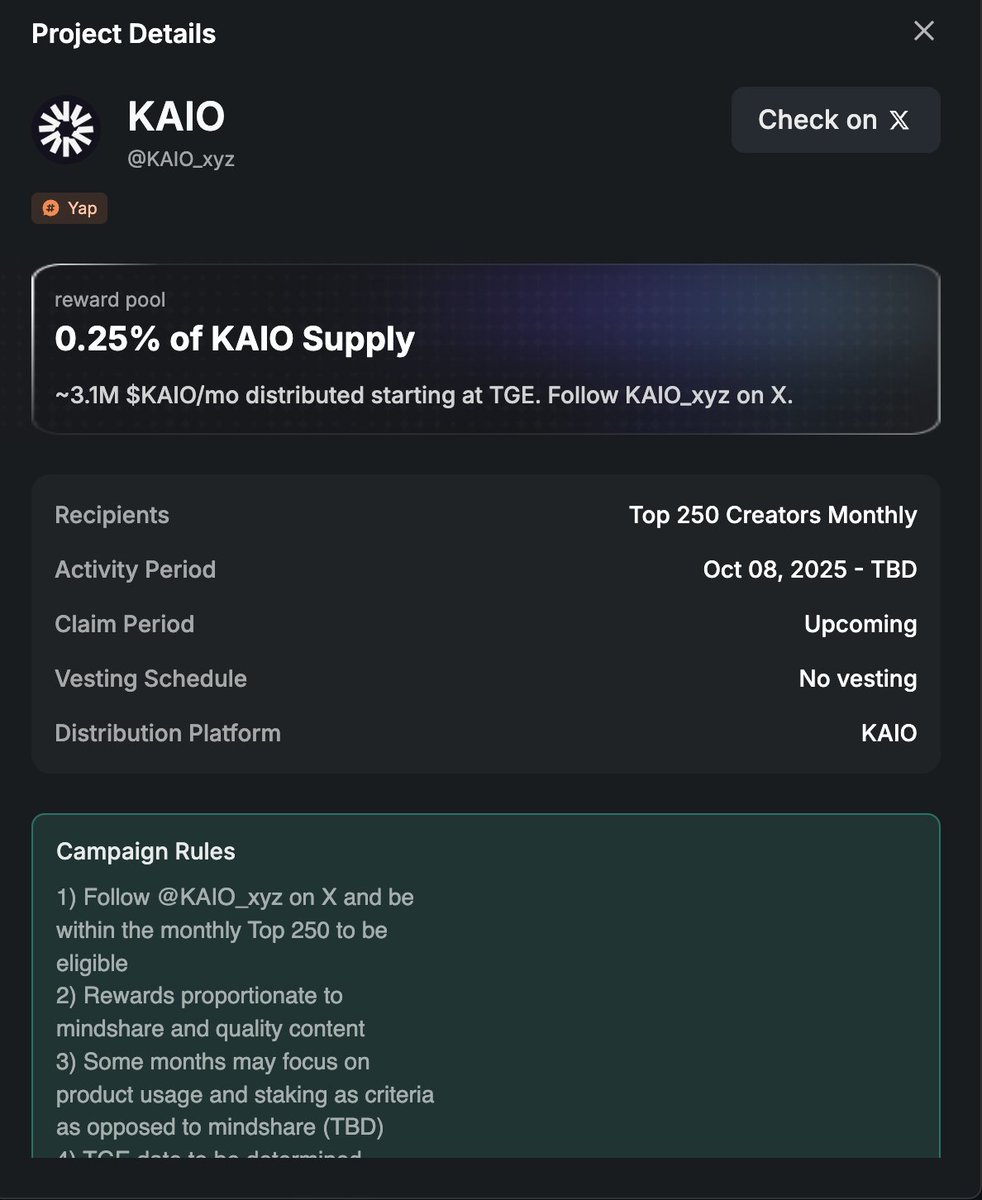Click rule 1 about following @KAIO_xyz
This screenshot has height=1200, width=982.
click(x=235, y=930)
